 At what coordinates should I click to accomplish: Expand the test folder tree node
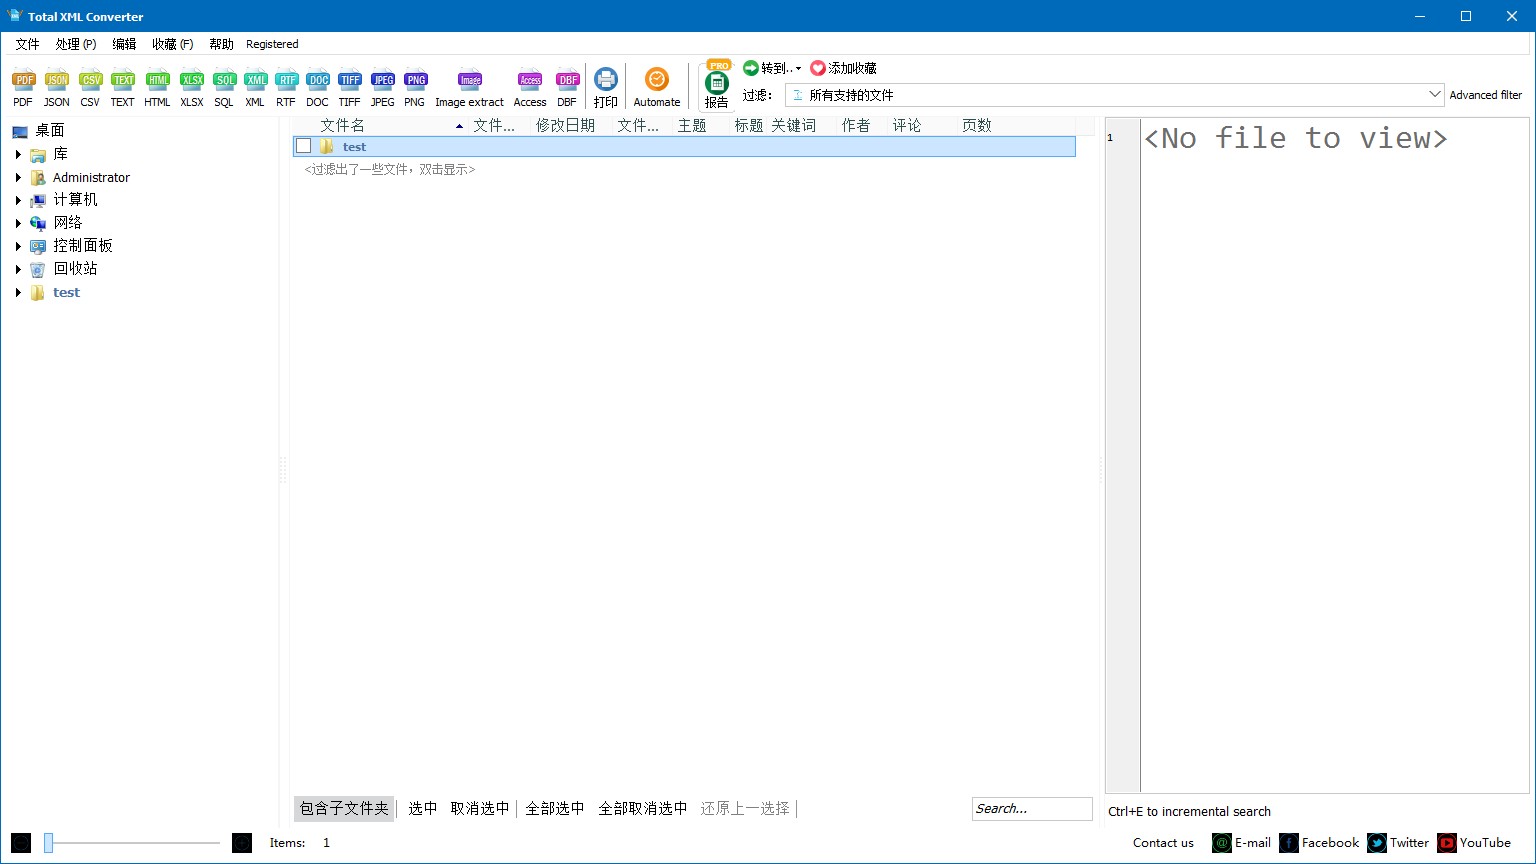[18, 292]
